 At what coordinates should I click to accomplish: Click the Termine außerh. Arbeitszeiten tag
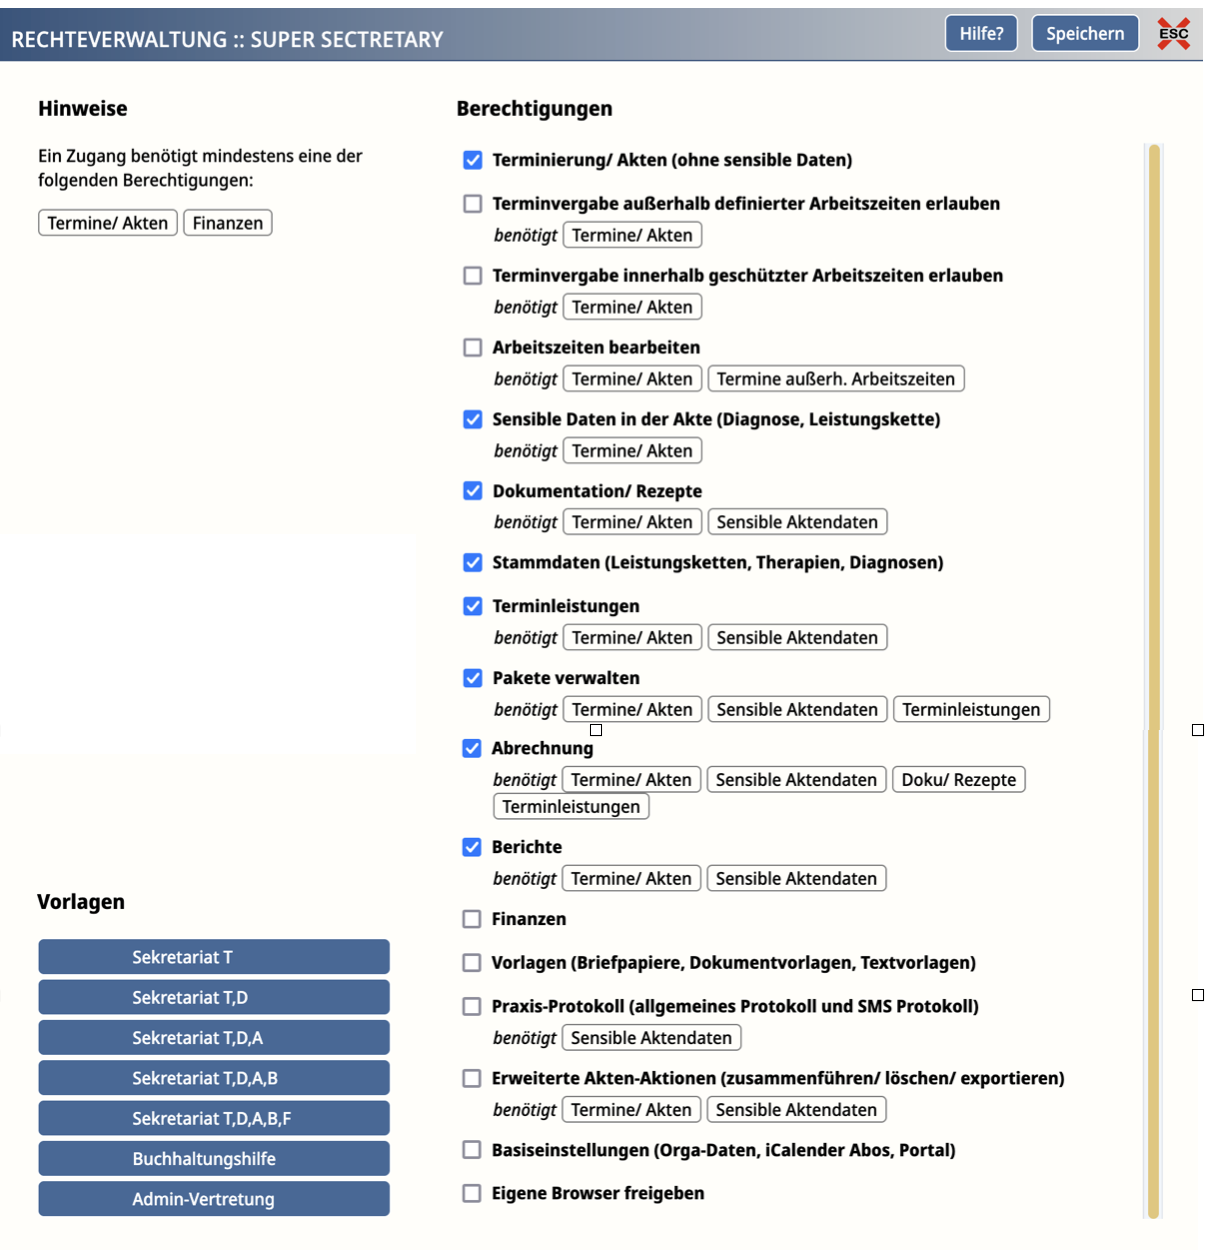[x=836, y=379]
